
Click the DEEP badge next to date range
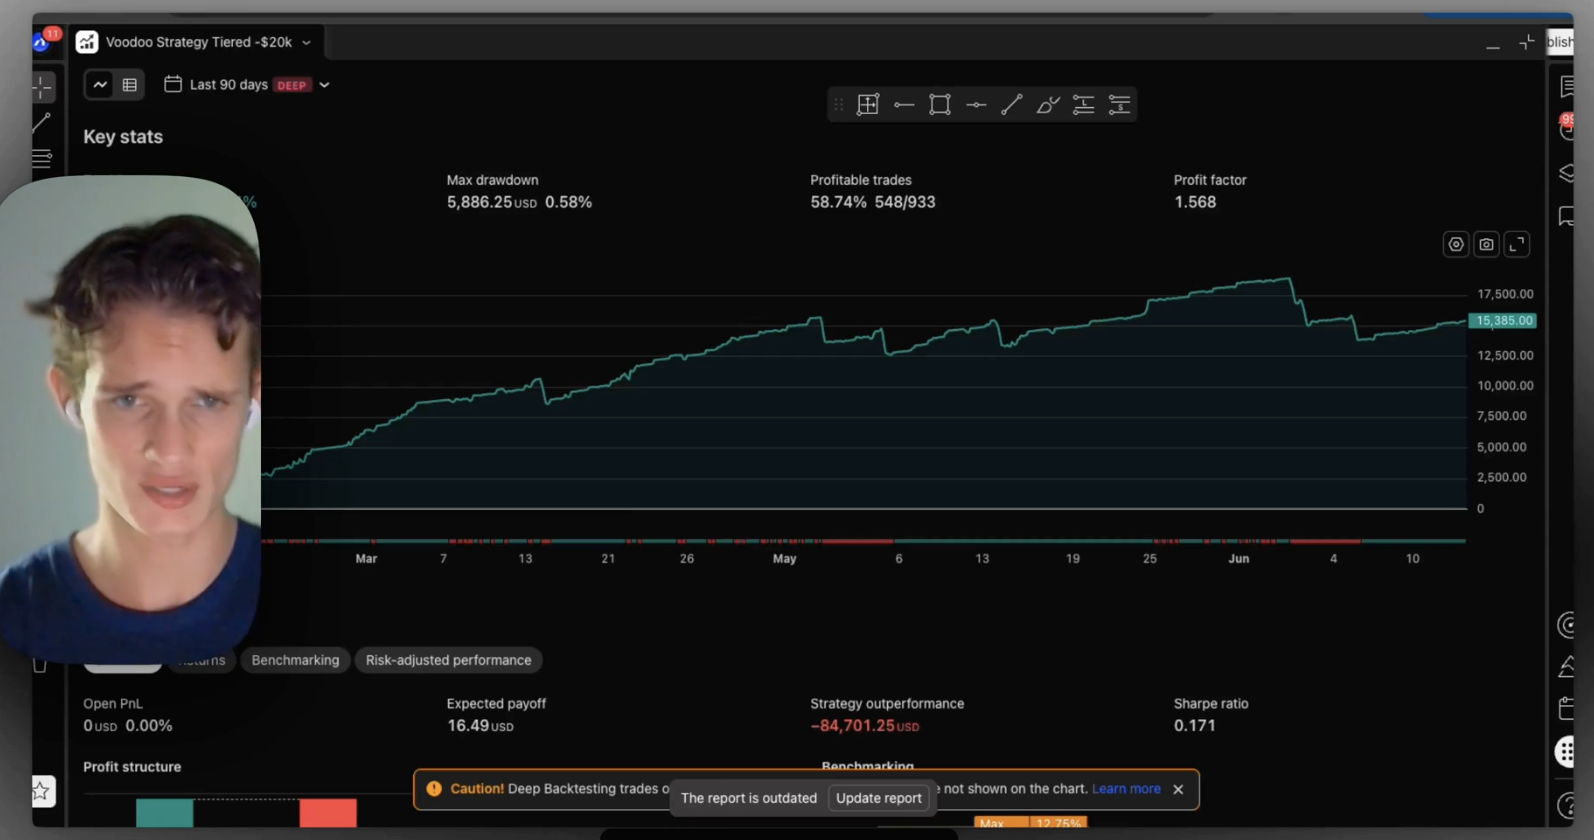point(292,85)
